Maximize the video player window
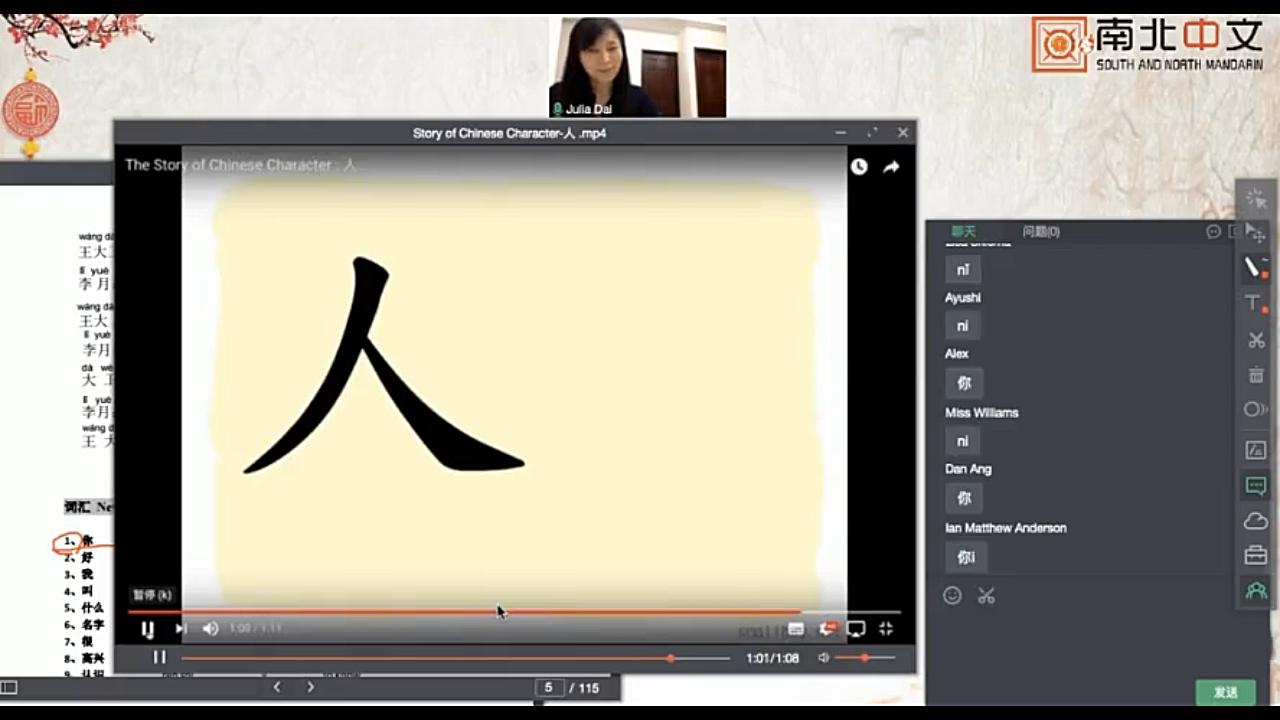Screen dimensions: 1280x720 [x=872, y=133]
